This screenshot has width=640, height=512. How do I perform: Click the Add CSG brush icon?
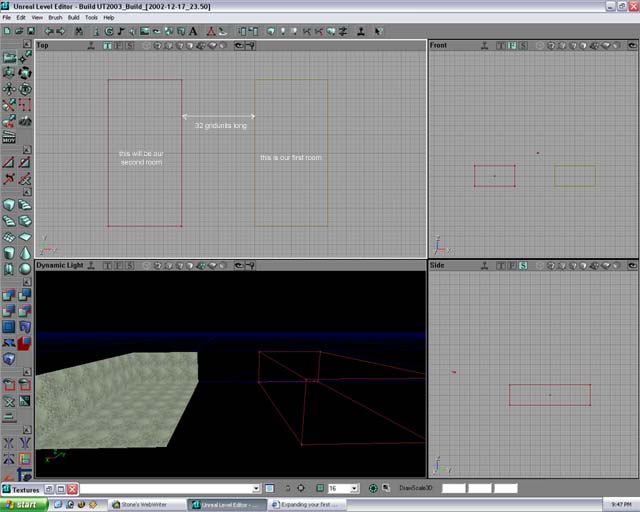pos(9,294)
